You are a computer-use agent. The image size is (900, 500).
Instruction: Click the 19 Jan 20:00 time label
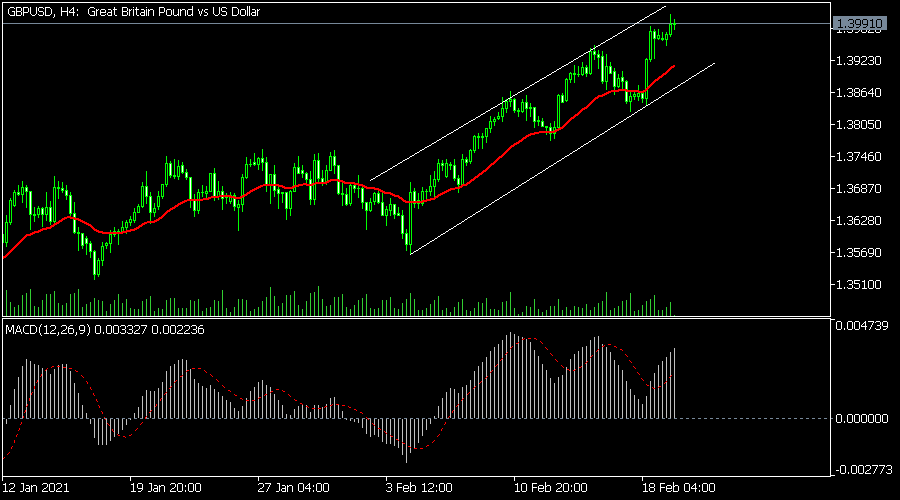167,489
